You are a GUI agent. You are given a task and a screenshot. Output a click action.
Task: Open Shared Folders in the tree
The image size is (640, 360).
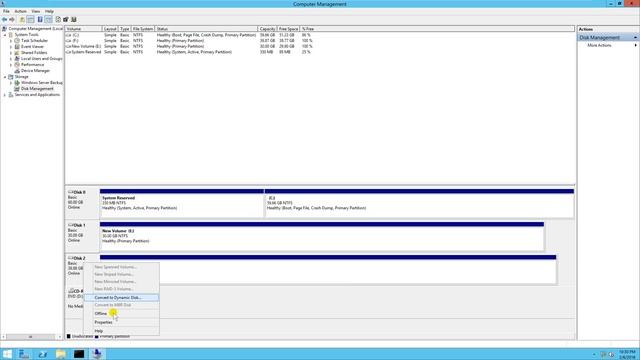(34, 53)
